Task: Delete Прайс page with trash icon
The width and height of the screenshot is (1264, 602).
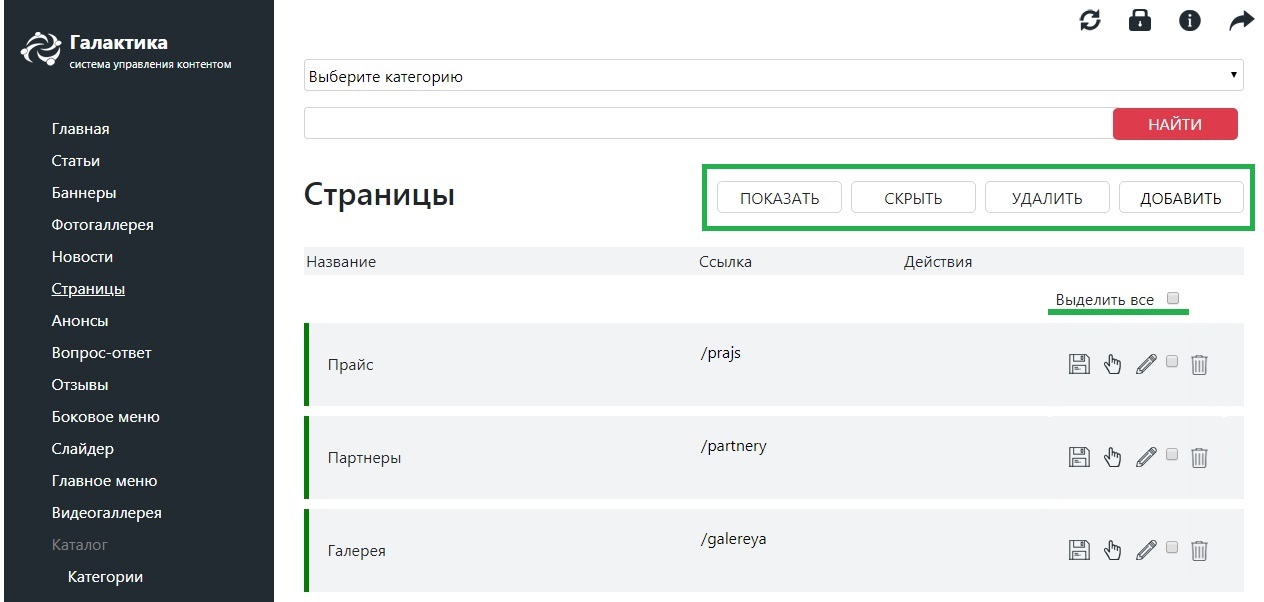Action: (1200, 364)
